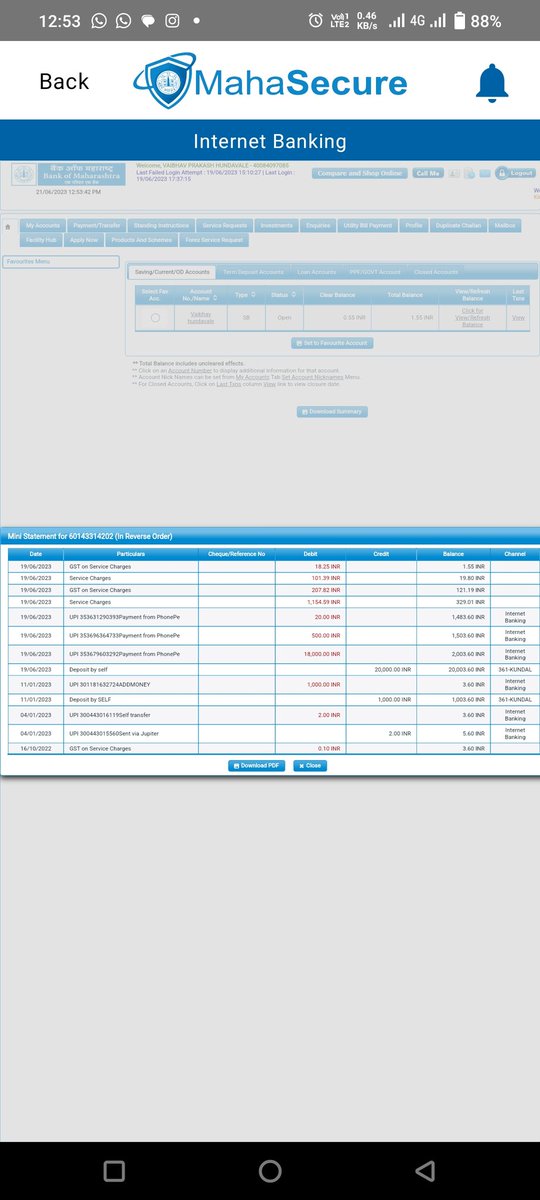This screenshot has height=1200, width=540.
Task: Switch to Closed Accounts tab
Action: coord(436,272)
